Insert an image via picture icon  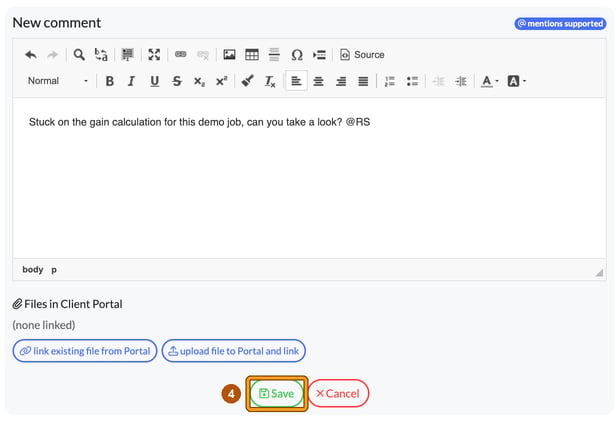click(229, 54)
